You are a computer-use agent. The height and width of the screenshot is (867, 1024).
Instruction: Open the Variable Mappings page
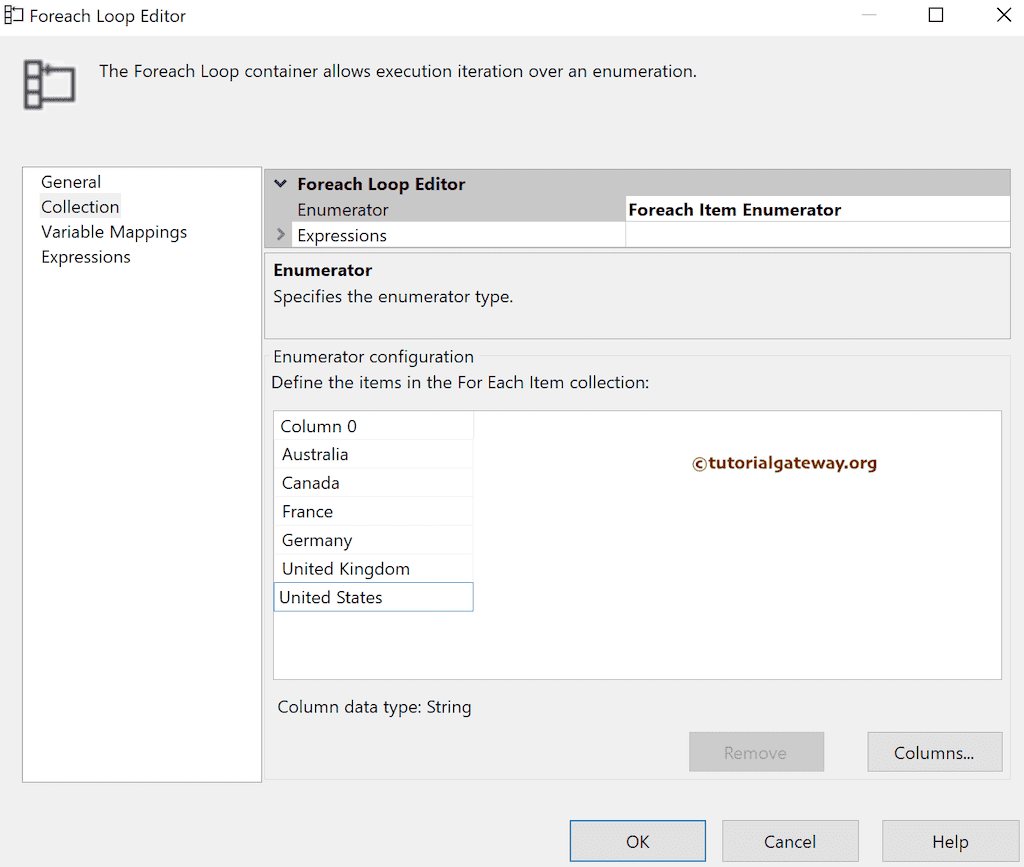click(114, 232)
